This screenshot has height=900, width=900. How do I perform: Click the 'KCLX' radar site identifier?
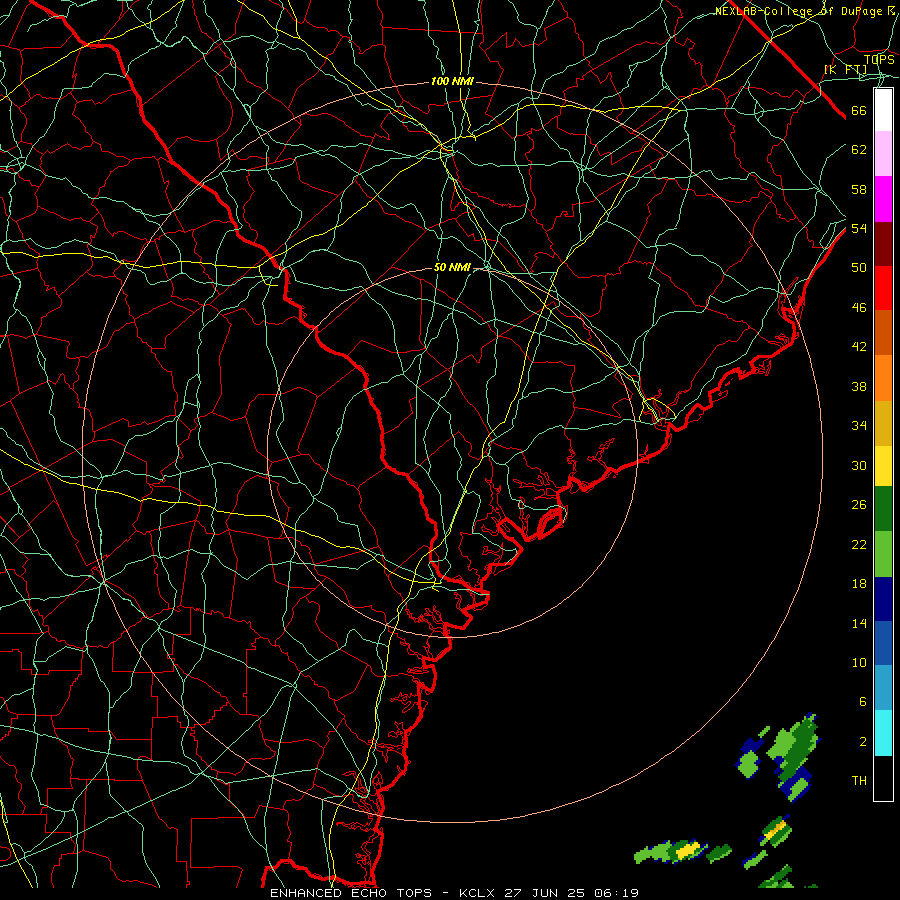click(x=479, y=893)
